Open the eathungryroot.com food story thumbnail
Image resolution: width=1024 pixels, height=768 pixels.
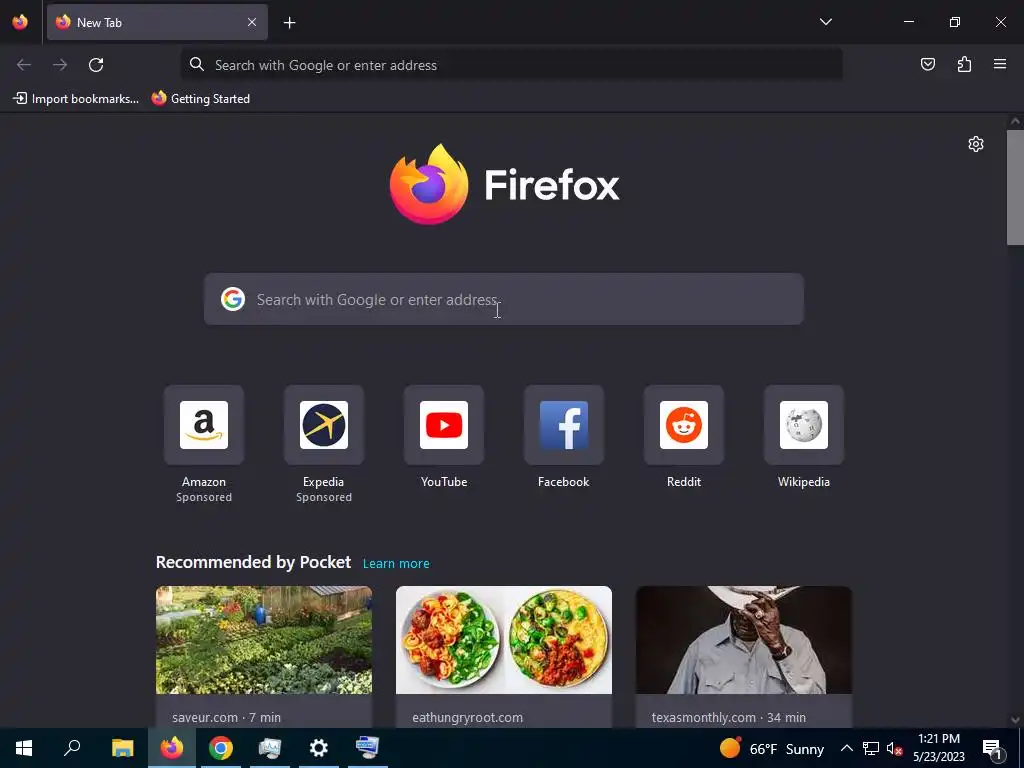(x=504, y=640)
